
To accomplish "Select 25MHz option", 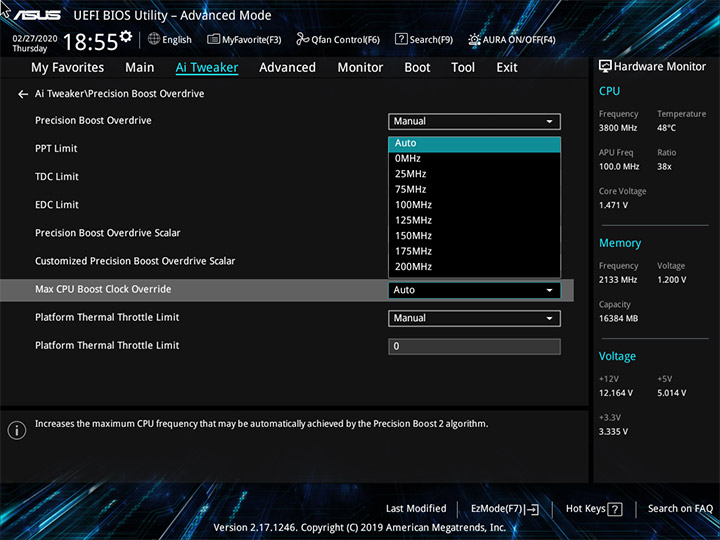I will click(x=474, y=174).
